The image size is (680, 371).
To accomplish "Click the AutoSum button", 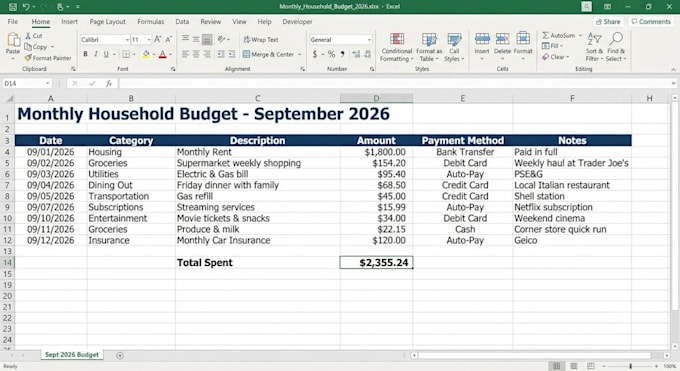I will 559,36.
